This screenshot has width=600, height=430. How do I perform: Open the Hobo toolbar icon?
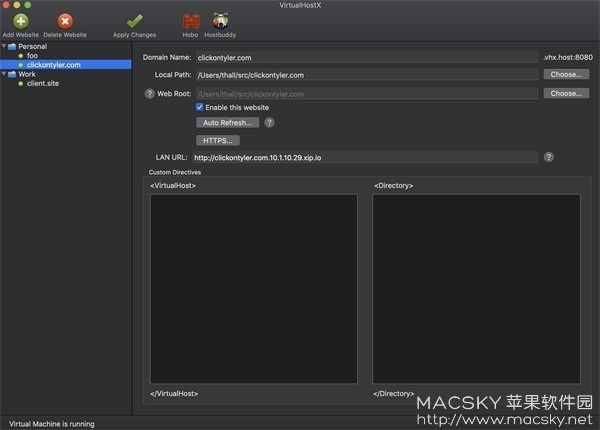click(191, 21)
